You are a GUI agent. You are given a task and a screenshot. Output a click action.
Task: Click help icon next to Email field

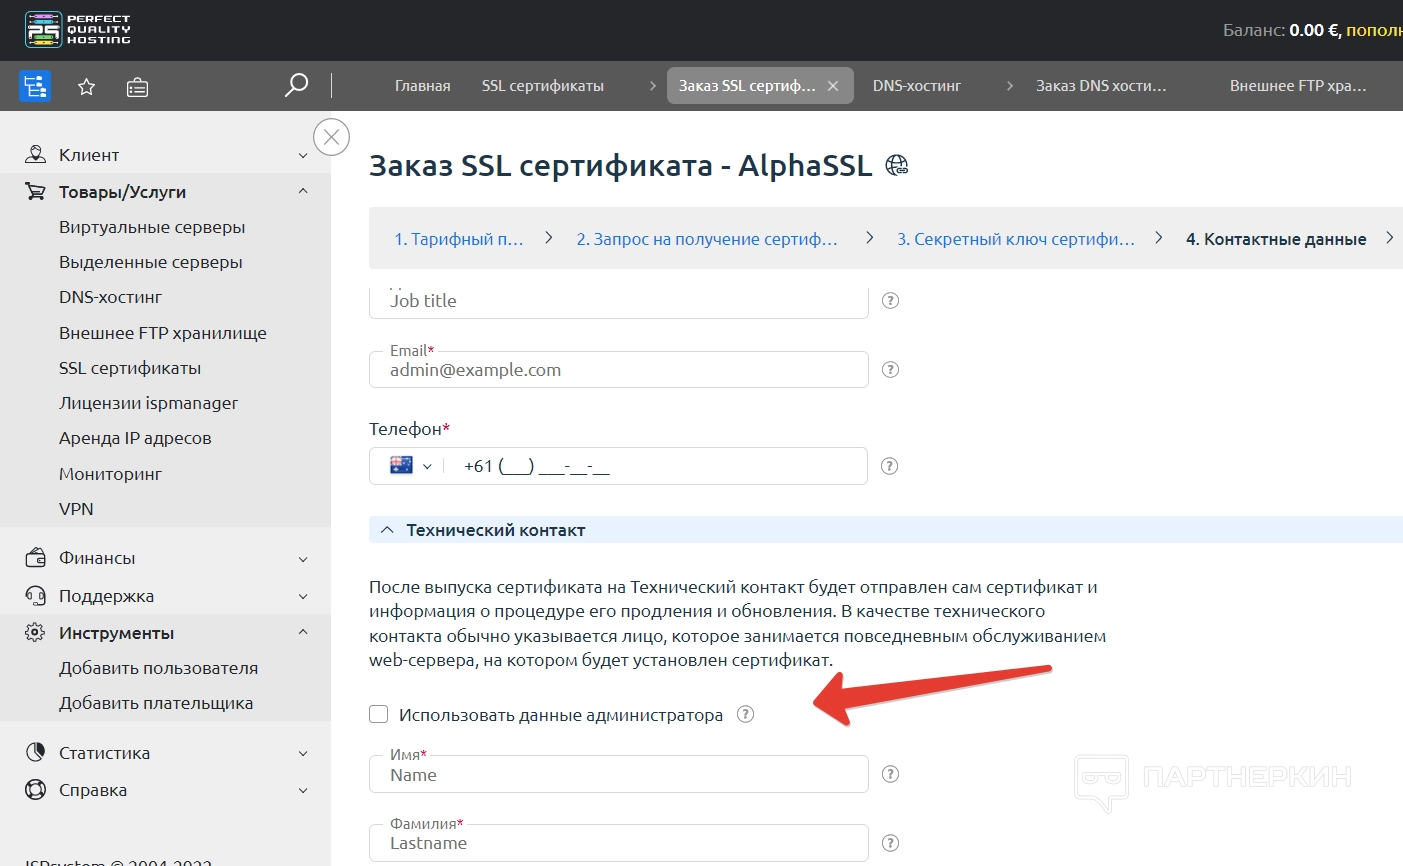[x=890, y=370]
